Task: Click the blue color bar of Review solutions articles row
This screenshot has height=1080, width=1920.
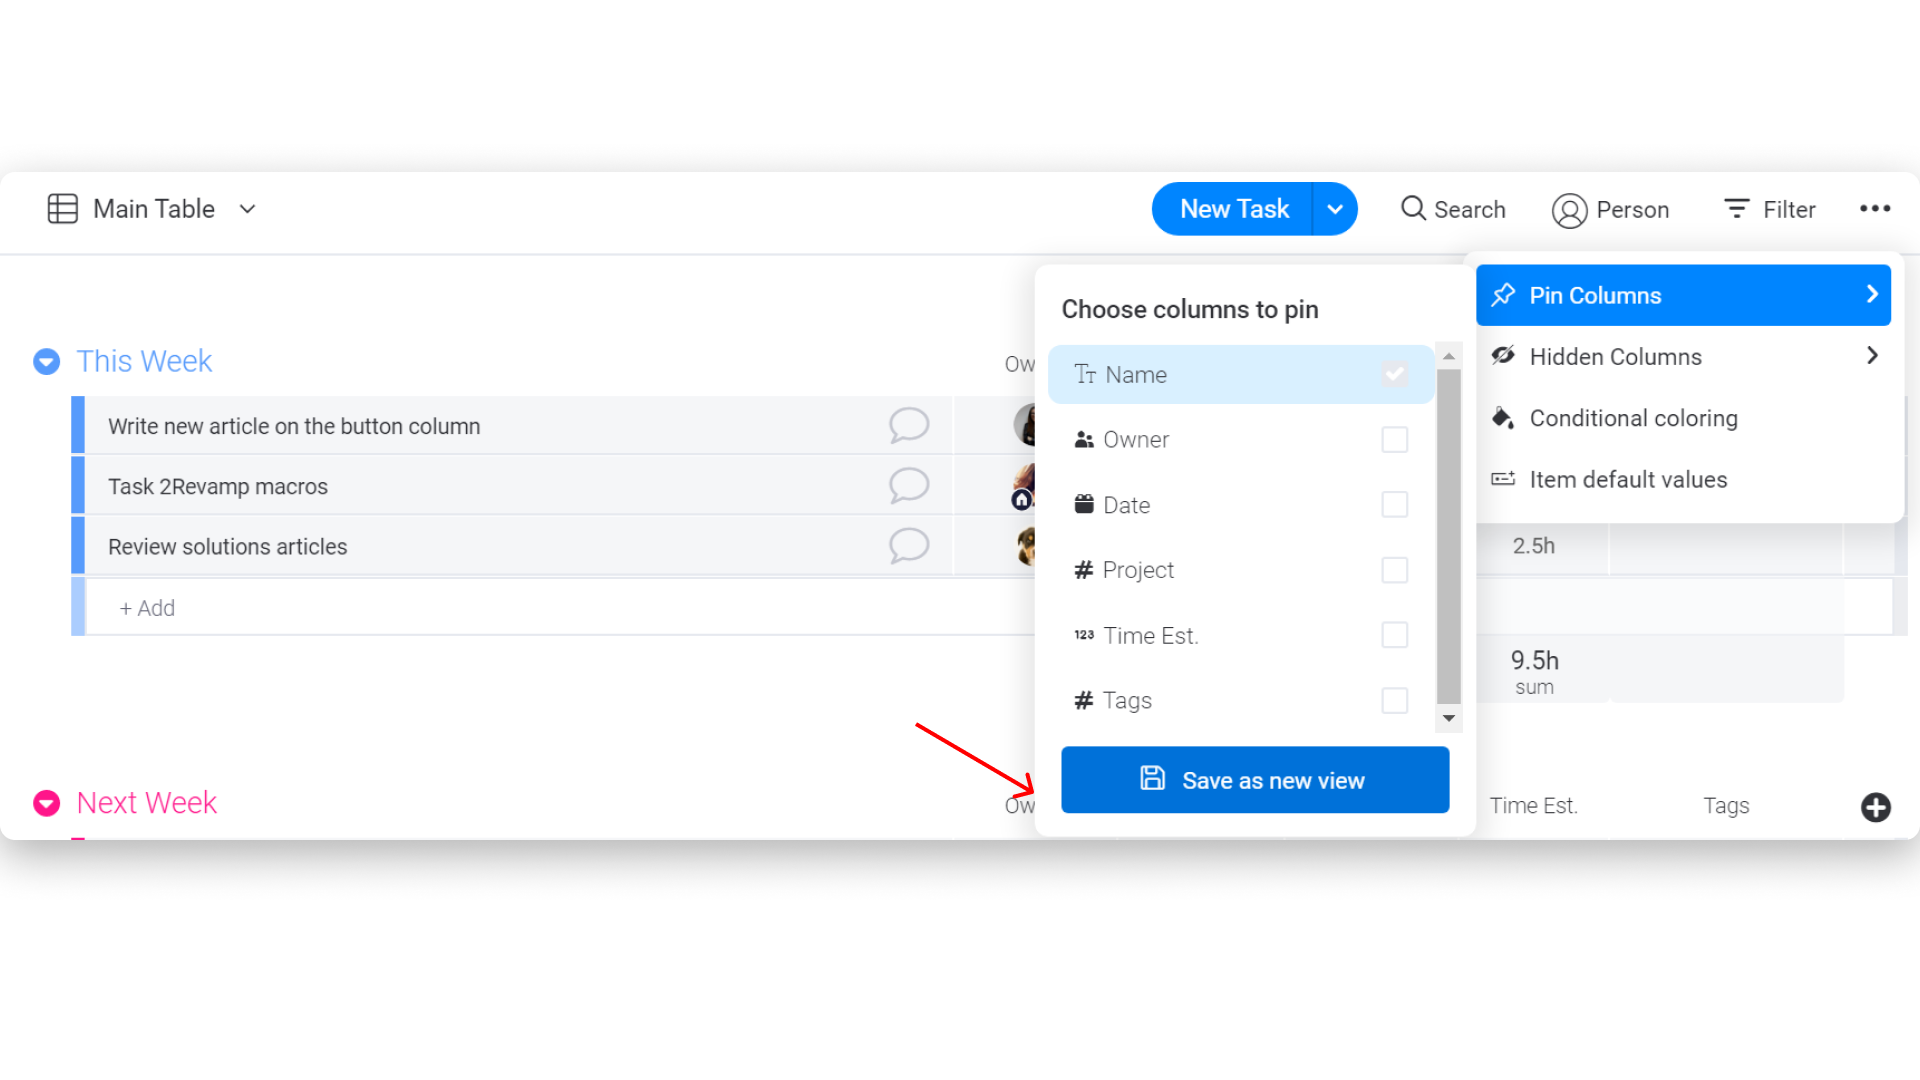Action: [78, 545]
